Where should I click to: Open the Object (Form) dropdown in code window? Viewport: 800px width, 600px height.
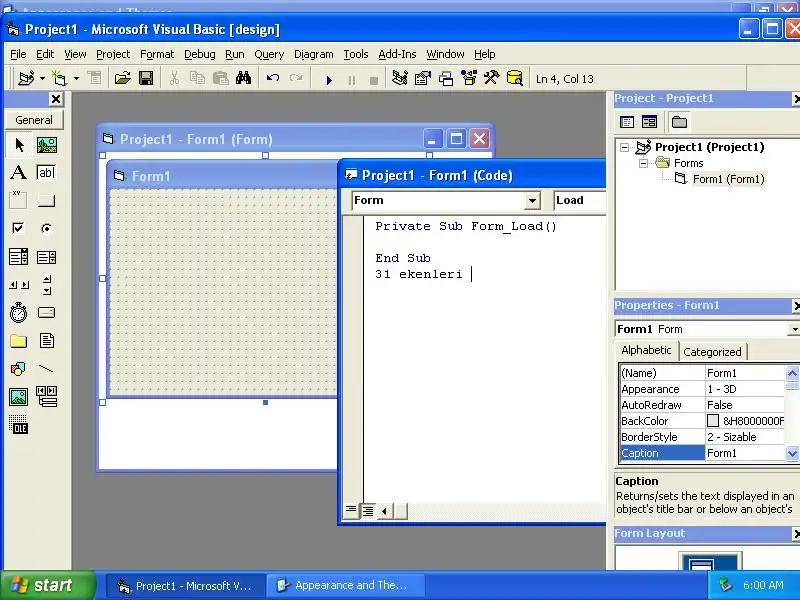tap(532, 201)
